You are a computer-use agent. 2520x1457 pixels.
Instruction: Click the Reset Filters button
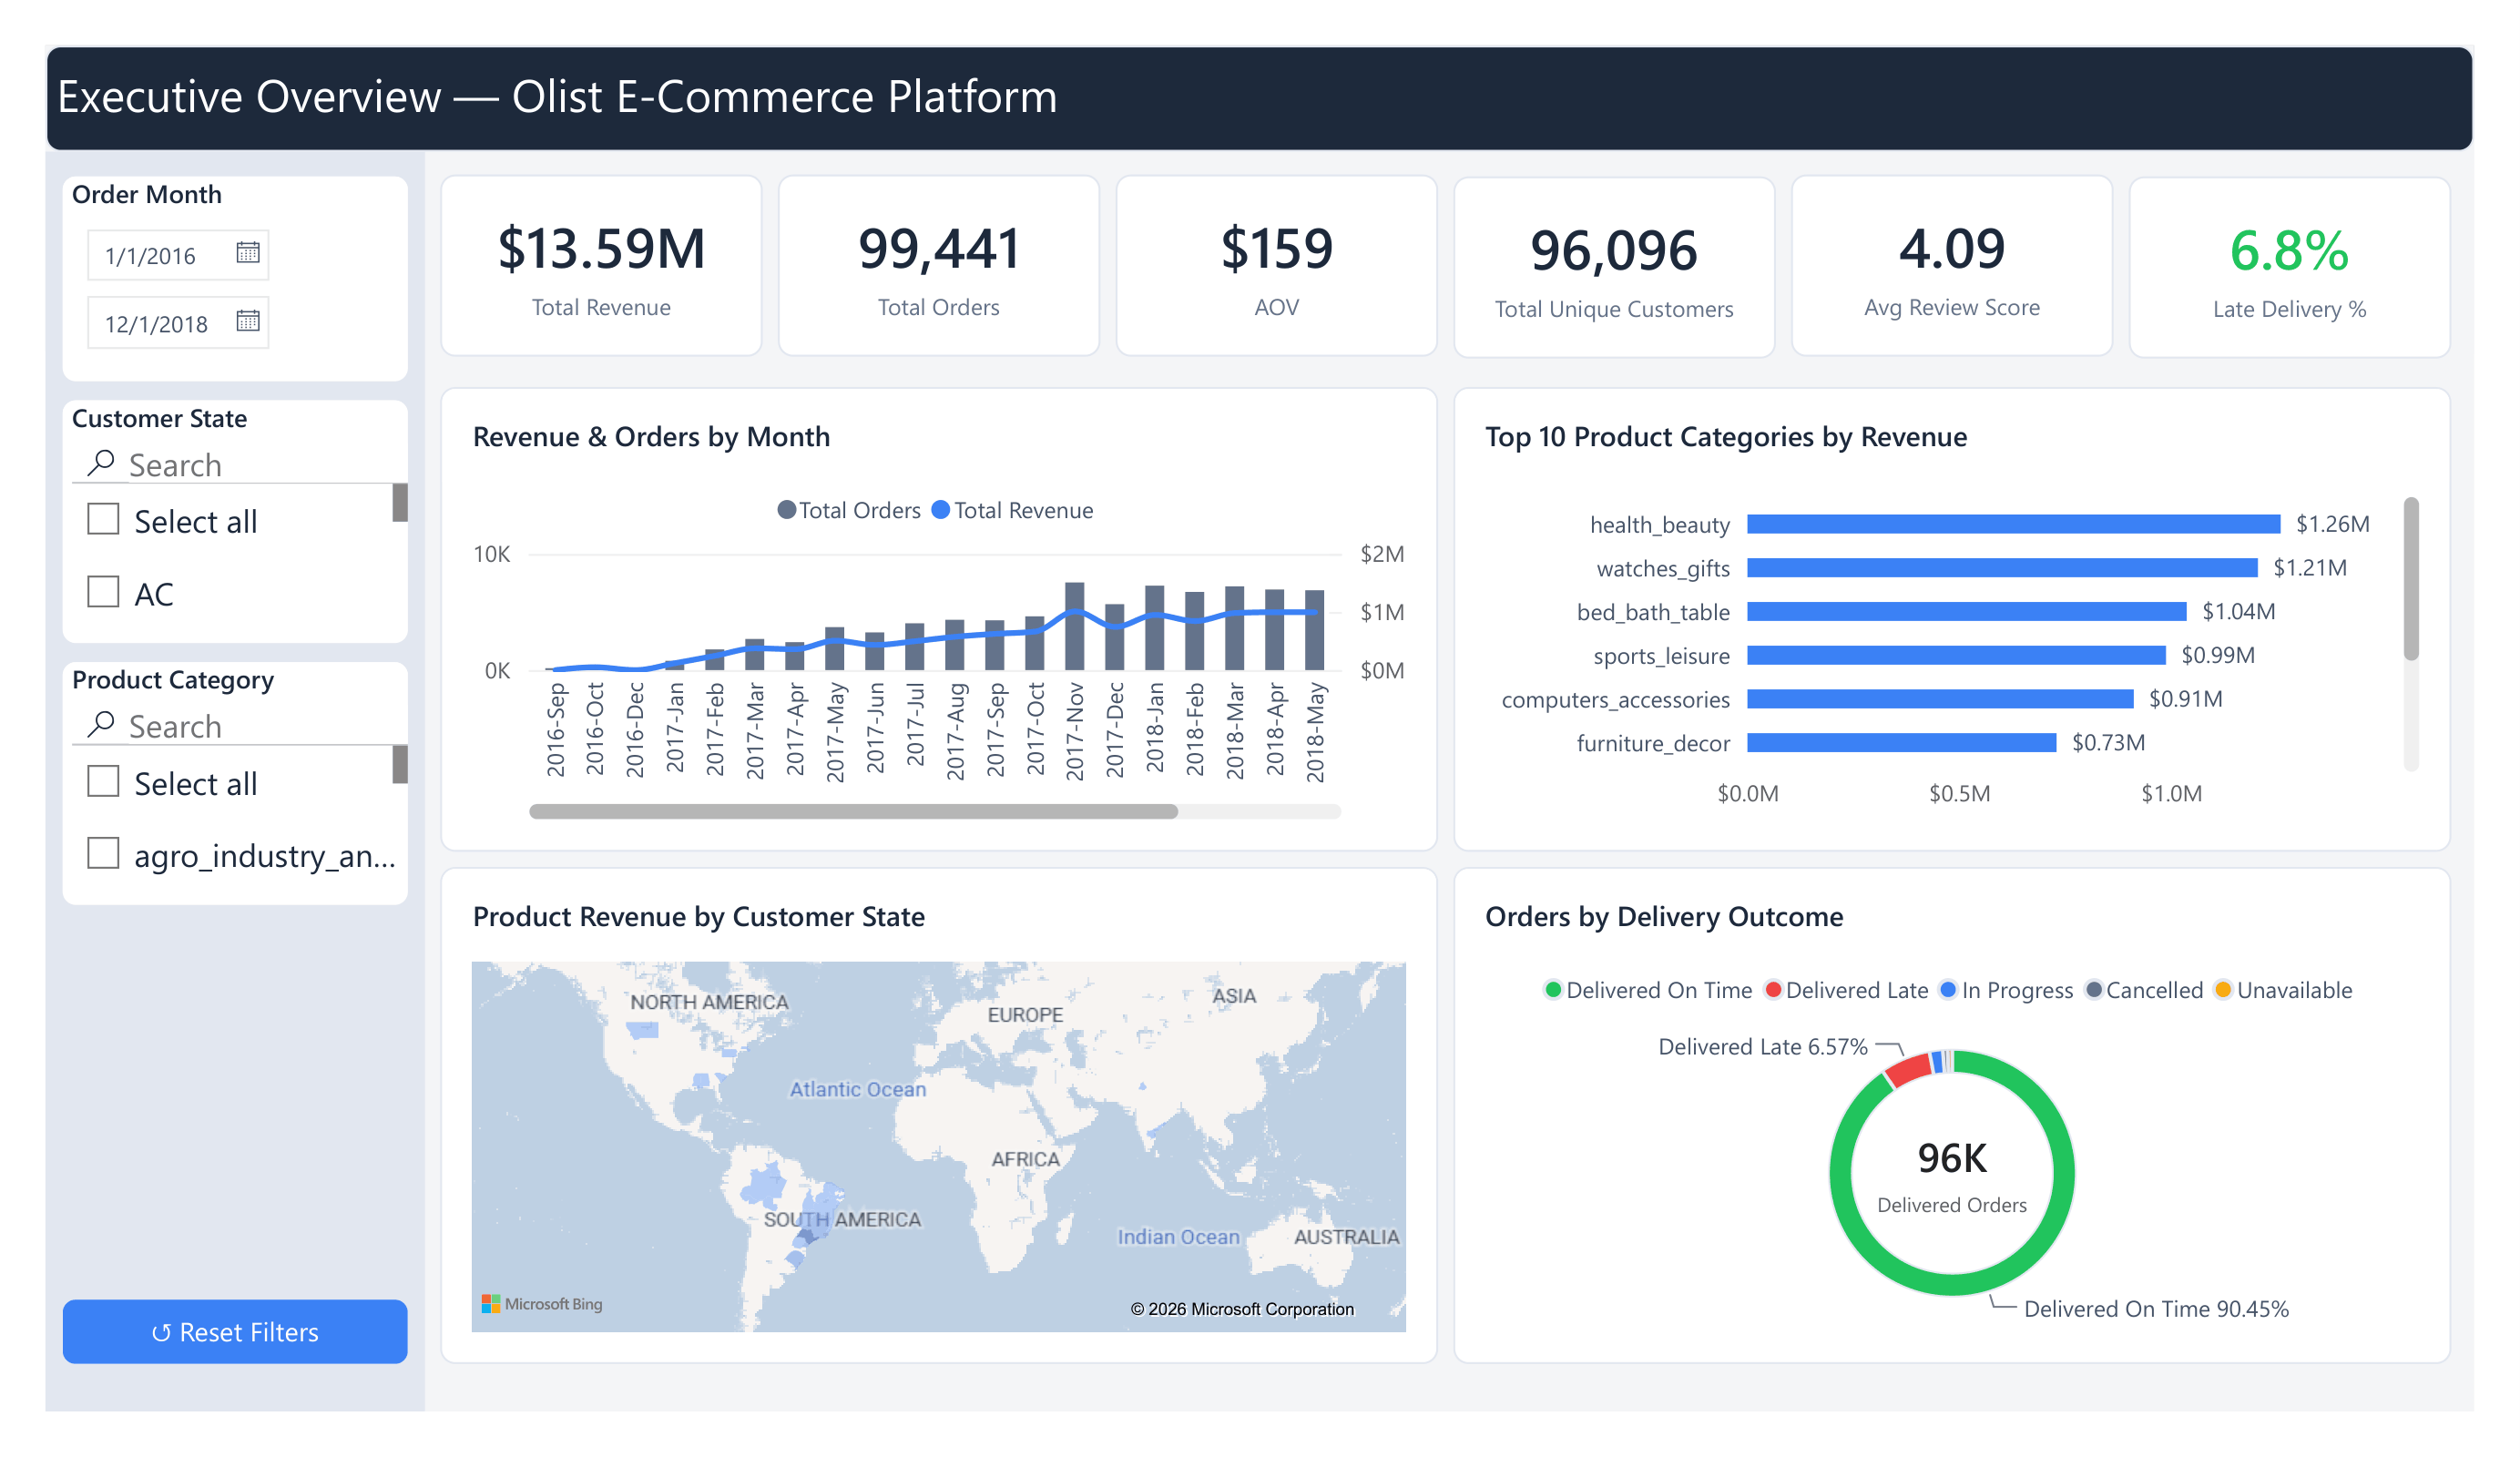point(235,1332)
